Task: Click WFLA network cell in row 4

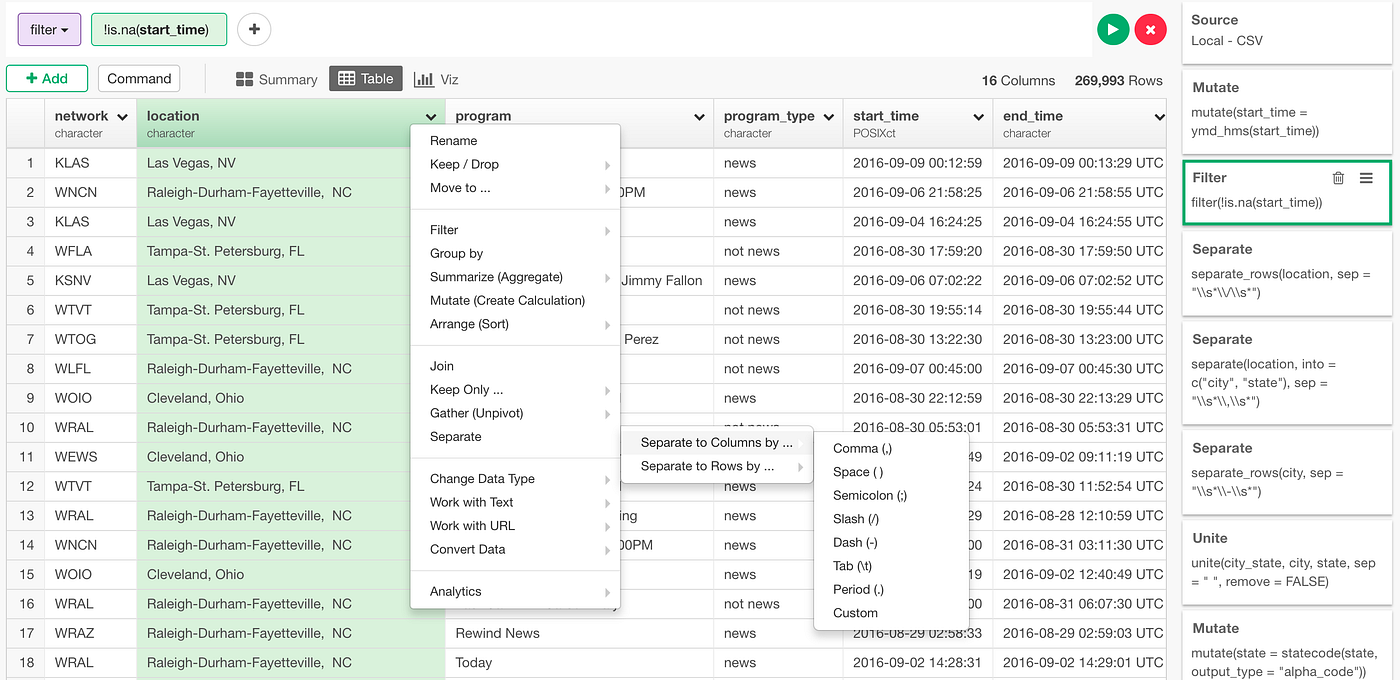Action: click(x=90, y=251)
